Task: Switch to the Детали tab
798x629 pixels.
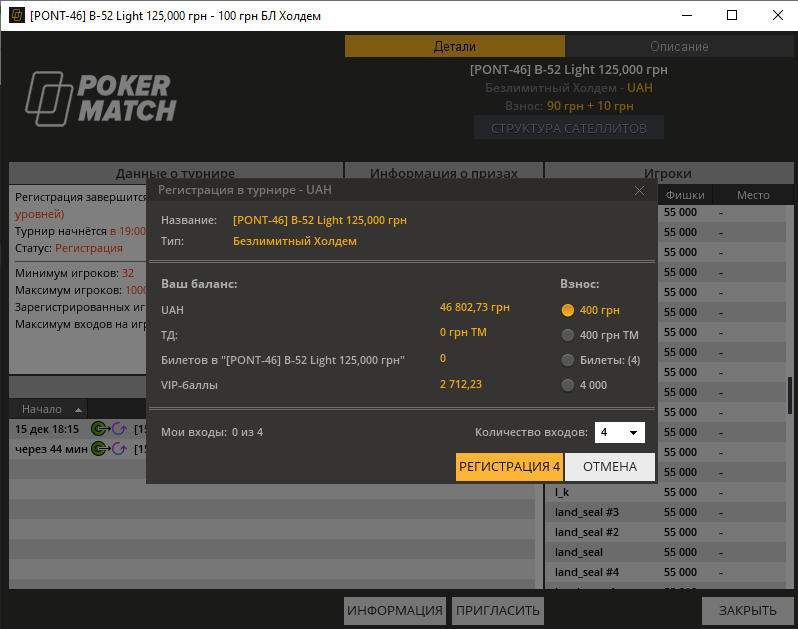Action: 454,46
